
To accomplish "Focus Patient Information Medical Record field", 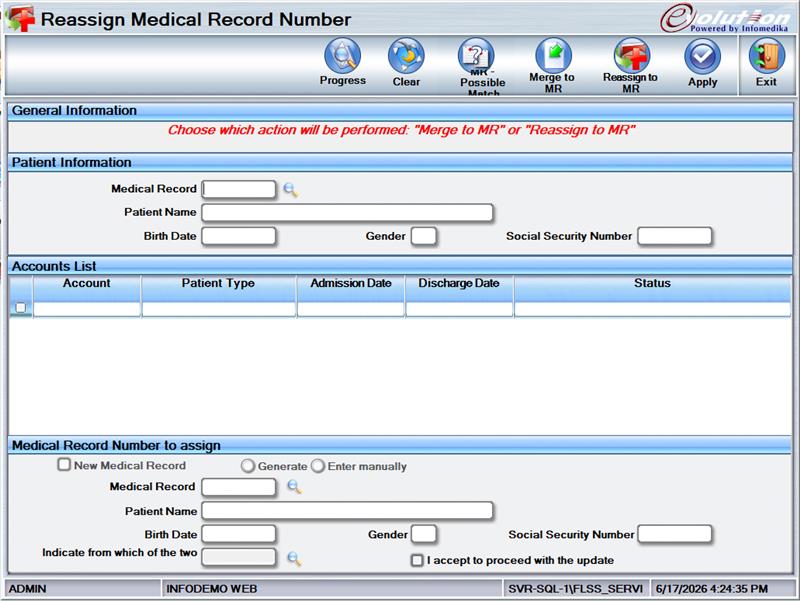I will [239, 189].
